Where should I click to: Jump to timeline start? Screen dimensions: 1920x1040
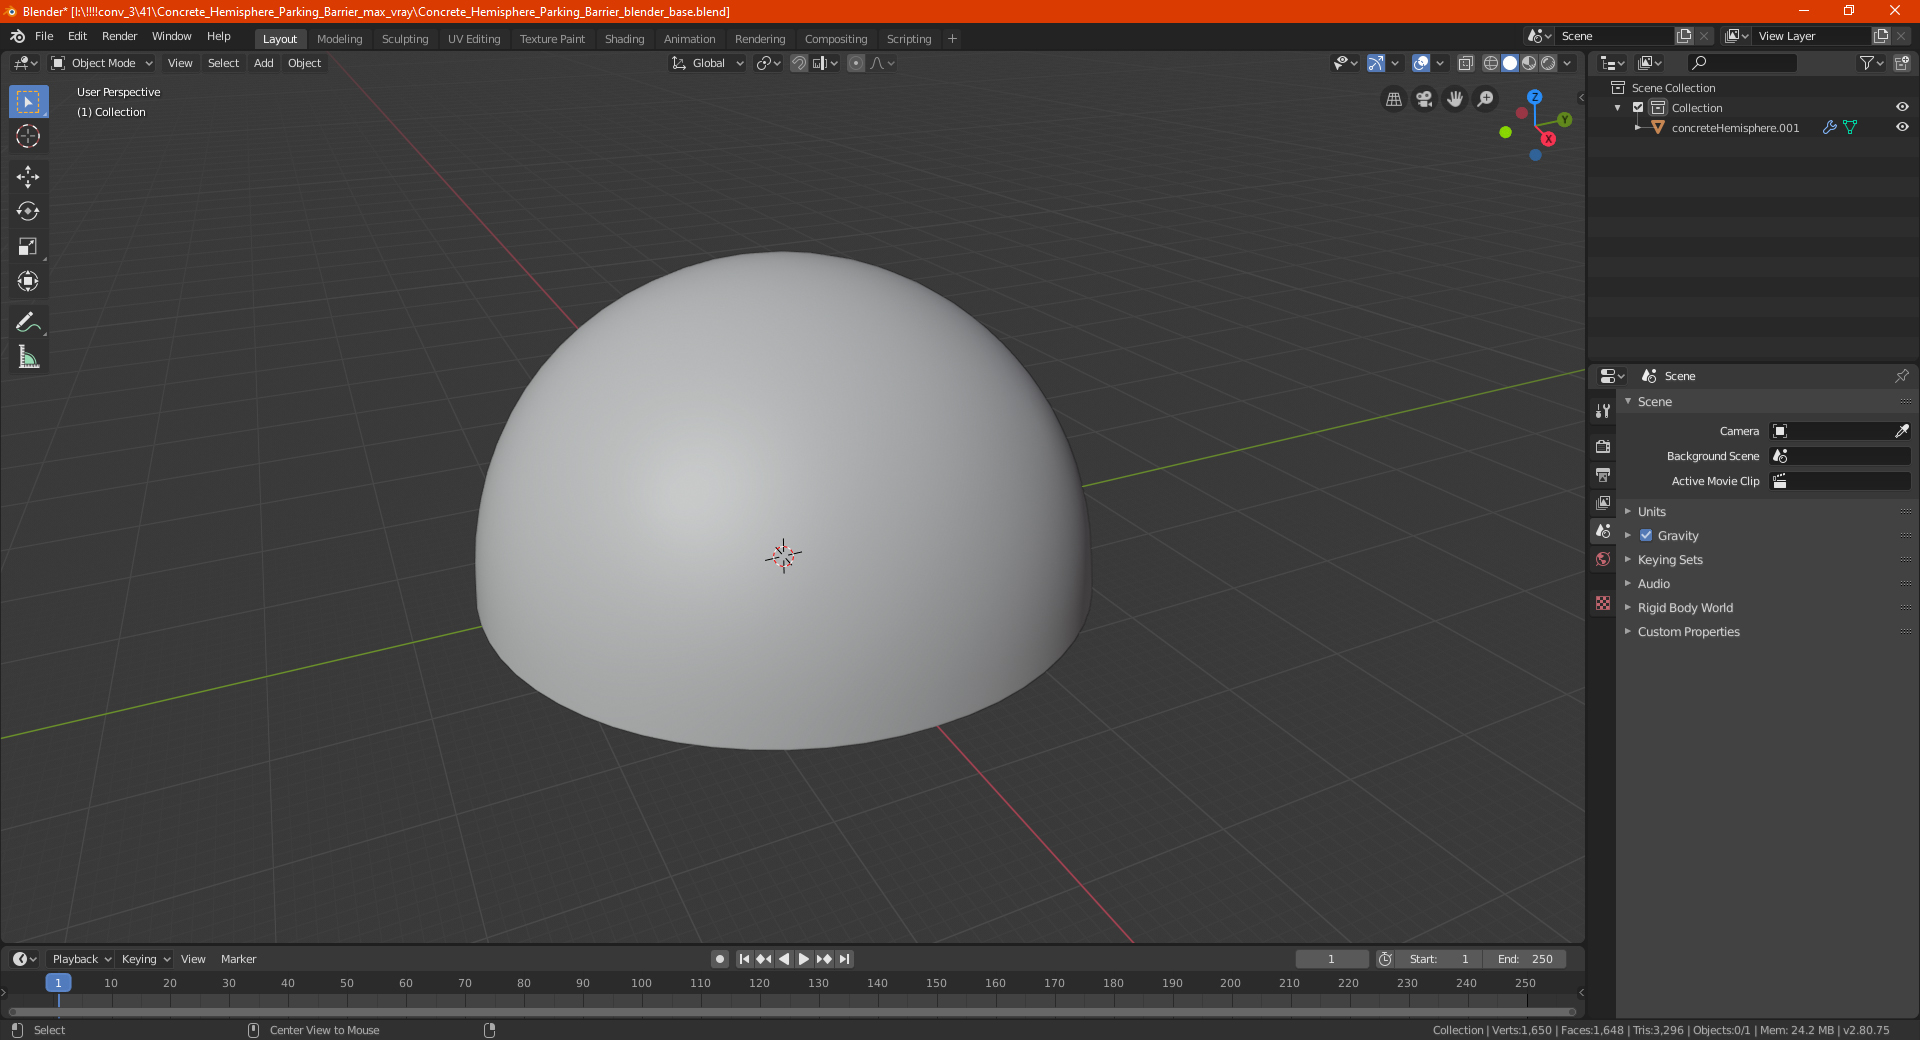[744, 959]
